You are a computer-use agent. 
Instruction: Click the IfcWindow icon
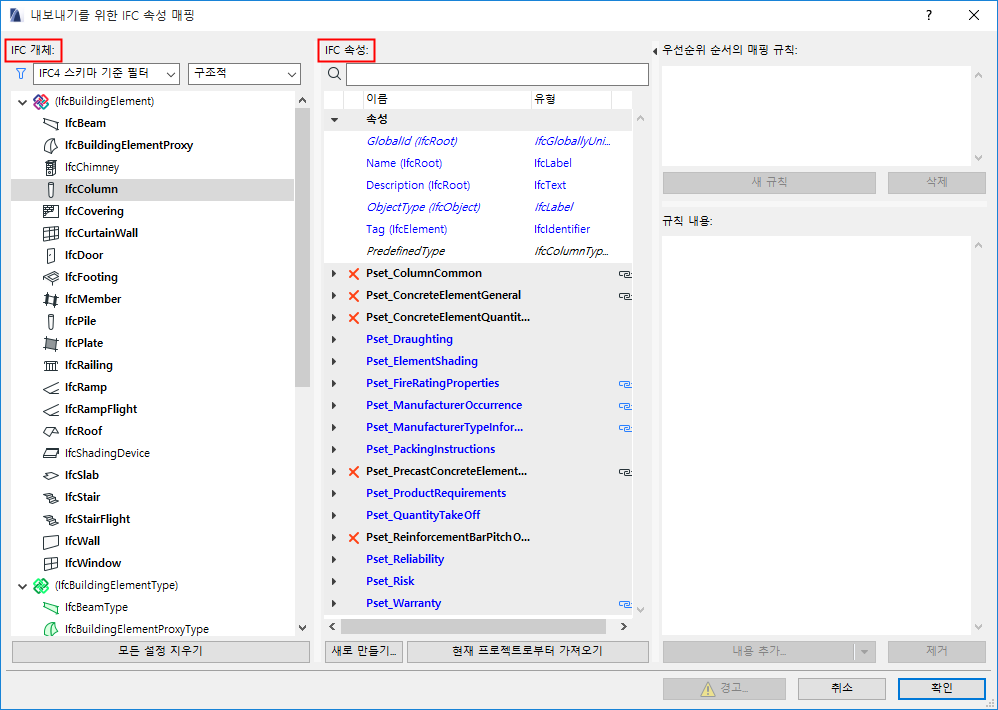pos(50,563)
